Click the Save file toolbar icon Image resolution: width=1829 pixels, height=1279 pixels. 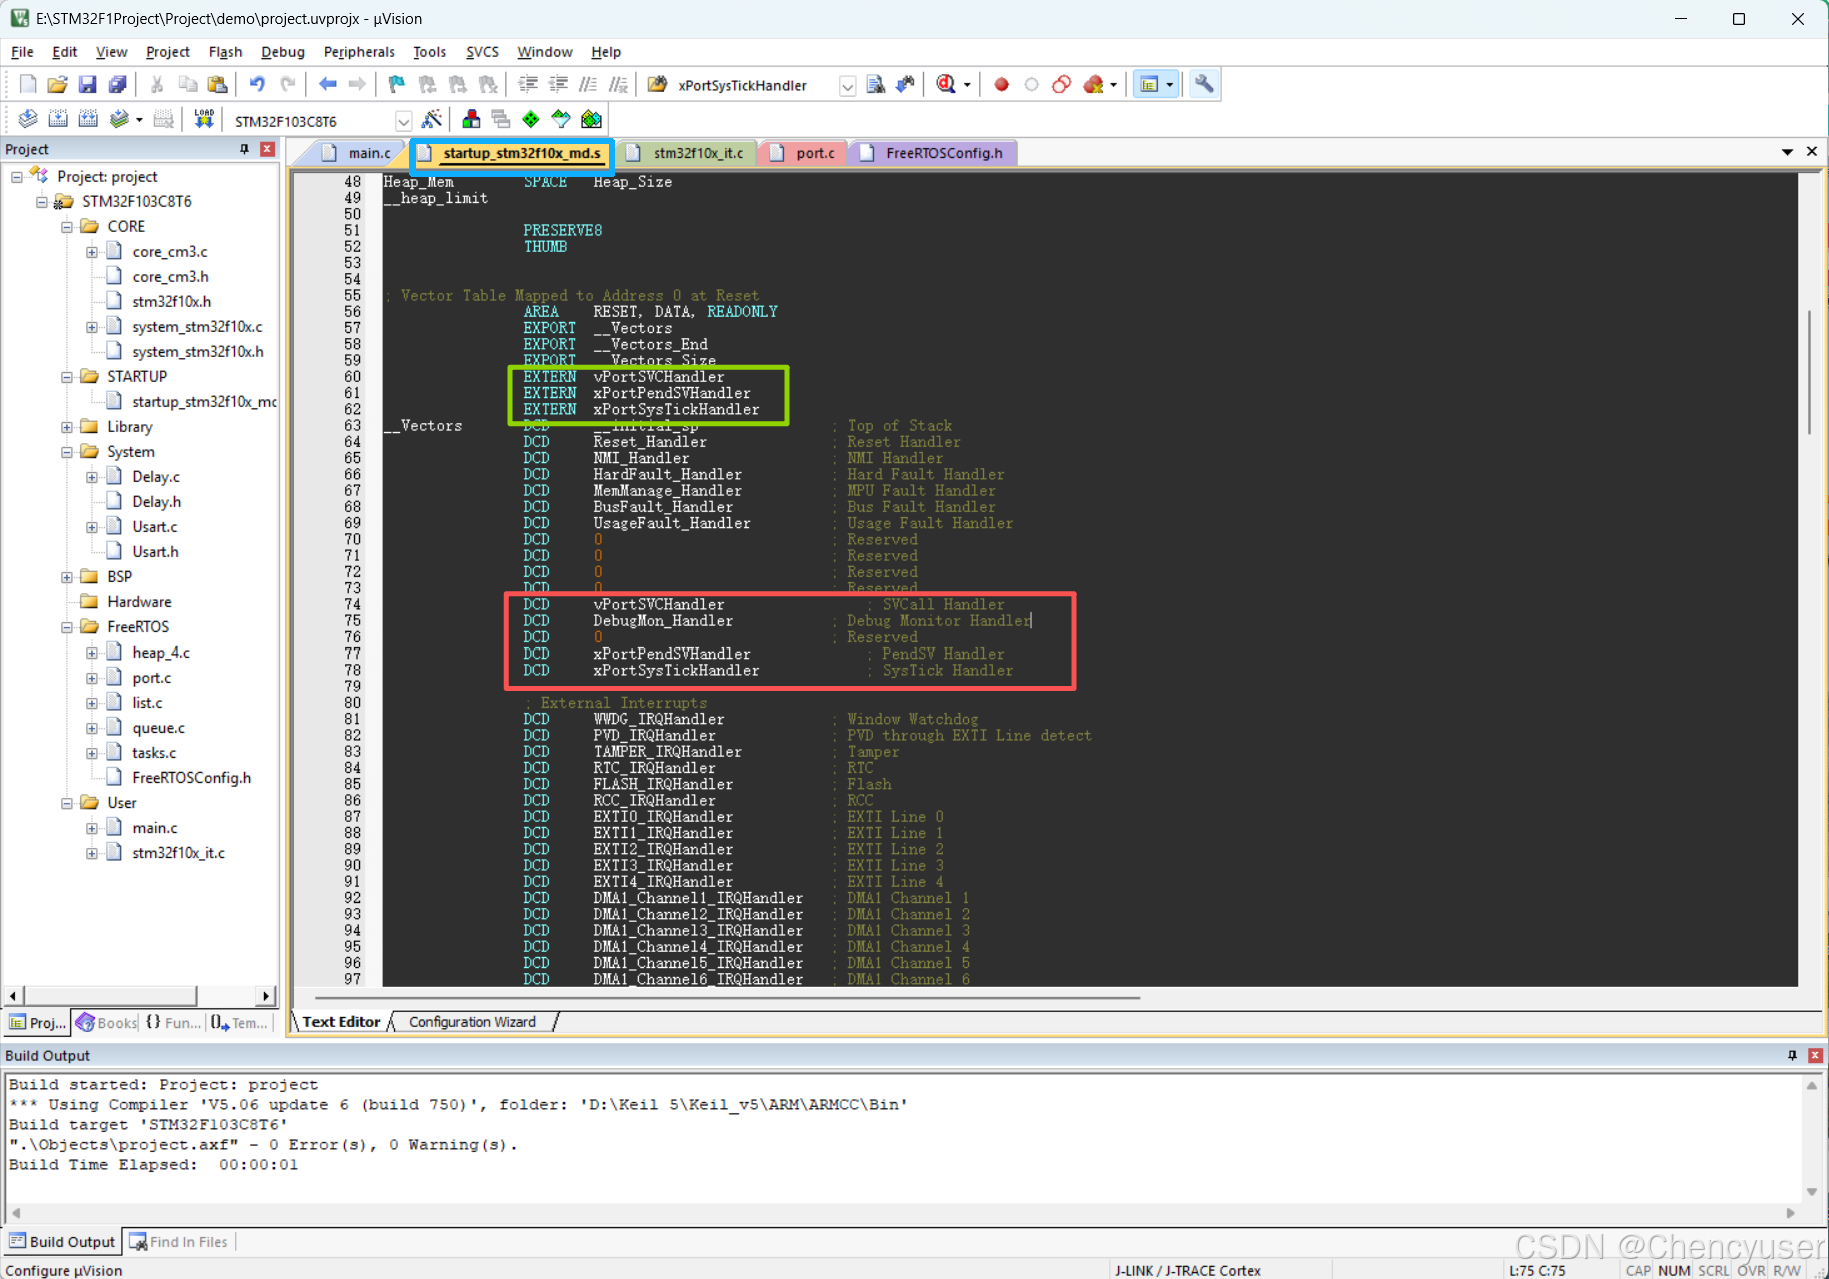click(x=87, y=85)
